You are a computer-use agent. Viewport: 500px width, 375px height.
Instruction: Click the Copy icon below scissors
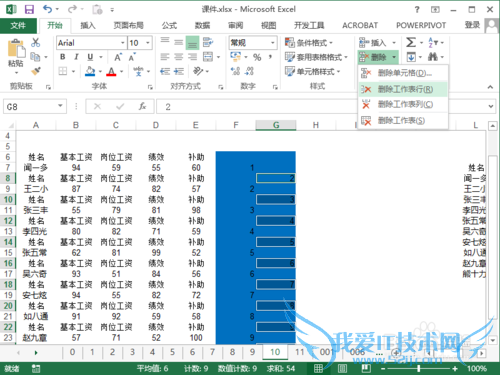[x=35, y=57]
